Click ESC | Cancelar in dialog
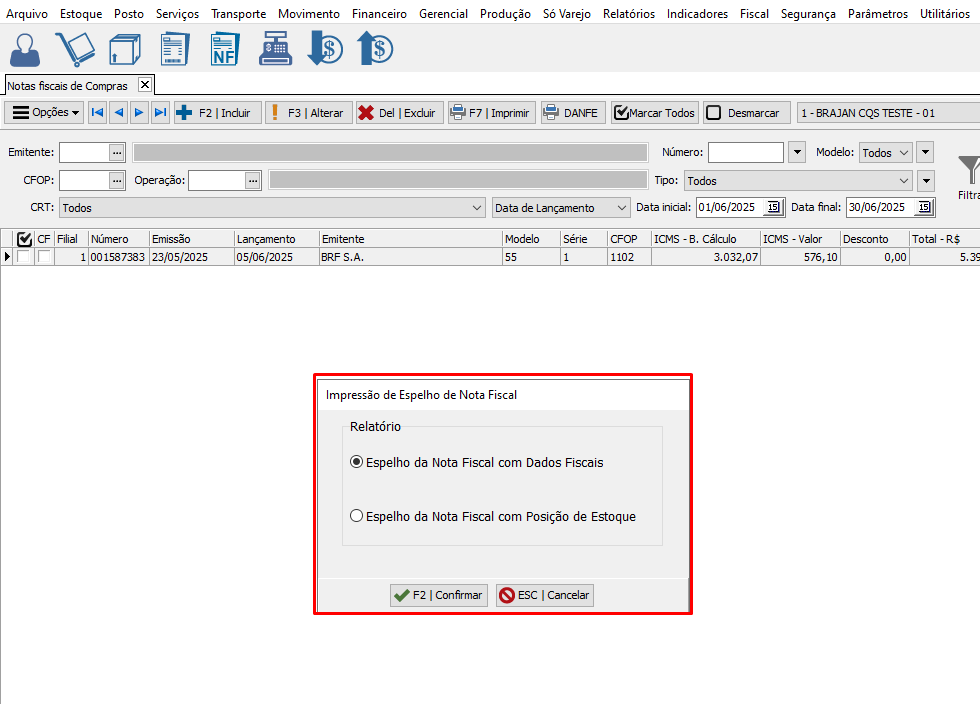This screenshot has width=980, height=704. pos(545,595)
